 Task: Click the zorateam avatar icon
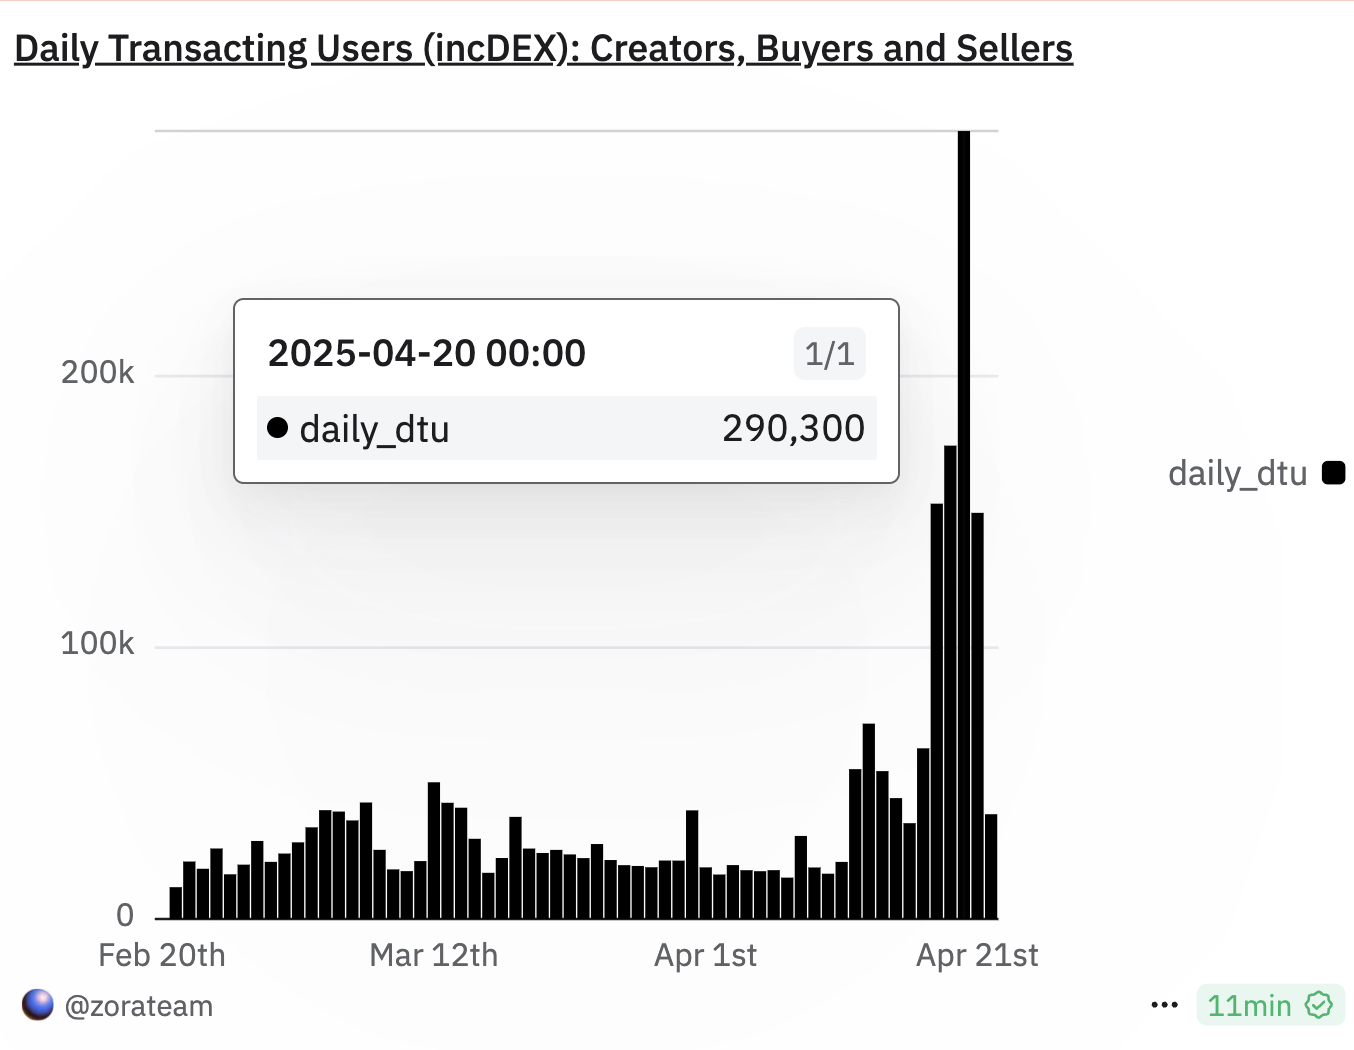37,1005
